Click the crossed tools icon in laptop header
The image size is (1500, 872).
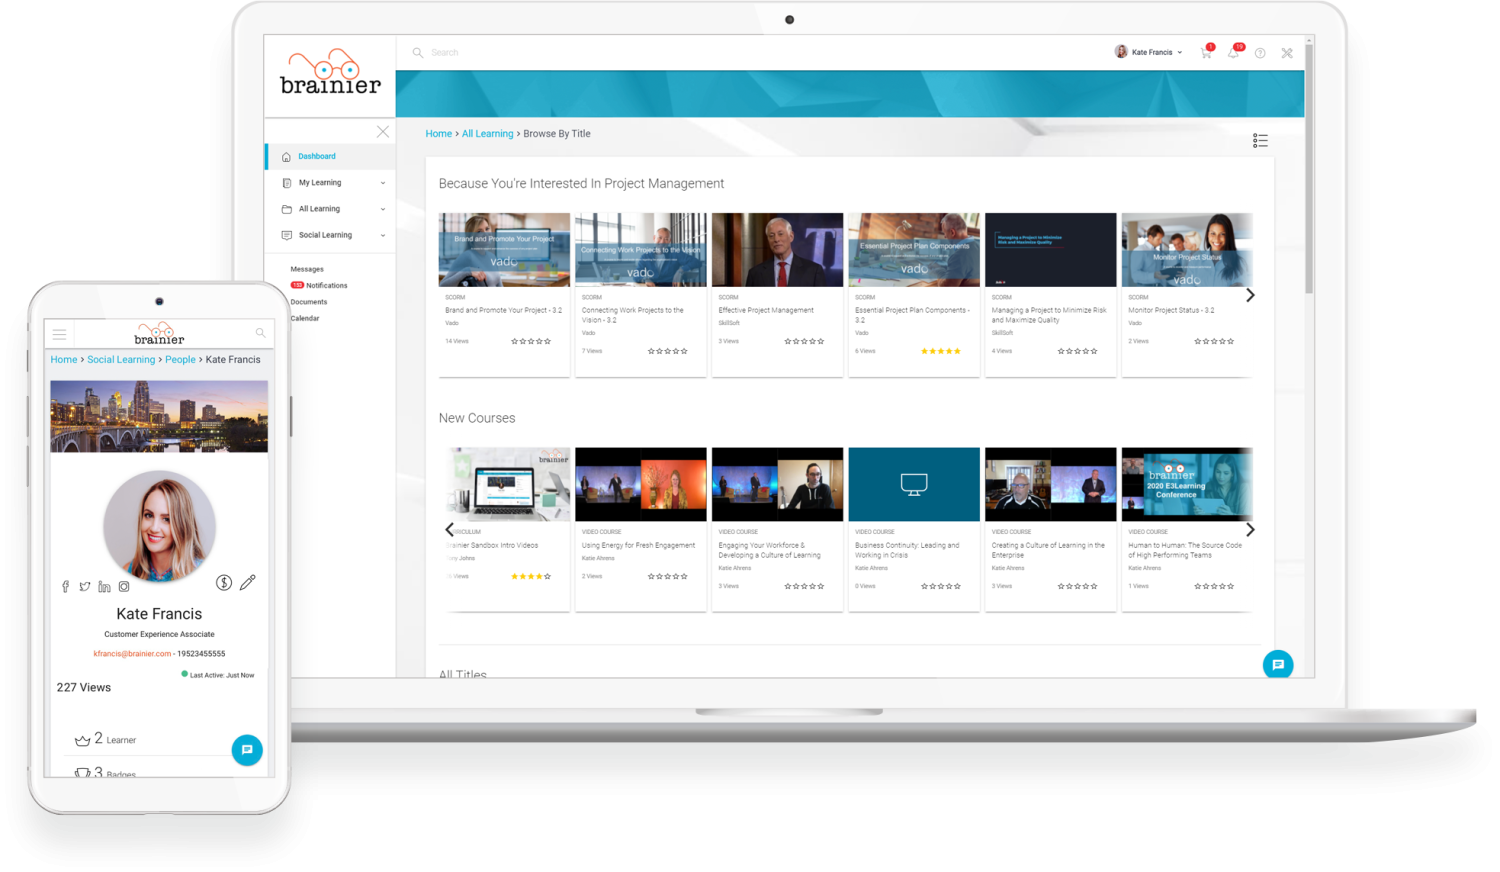click(x=1287, y=53)
